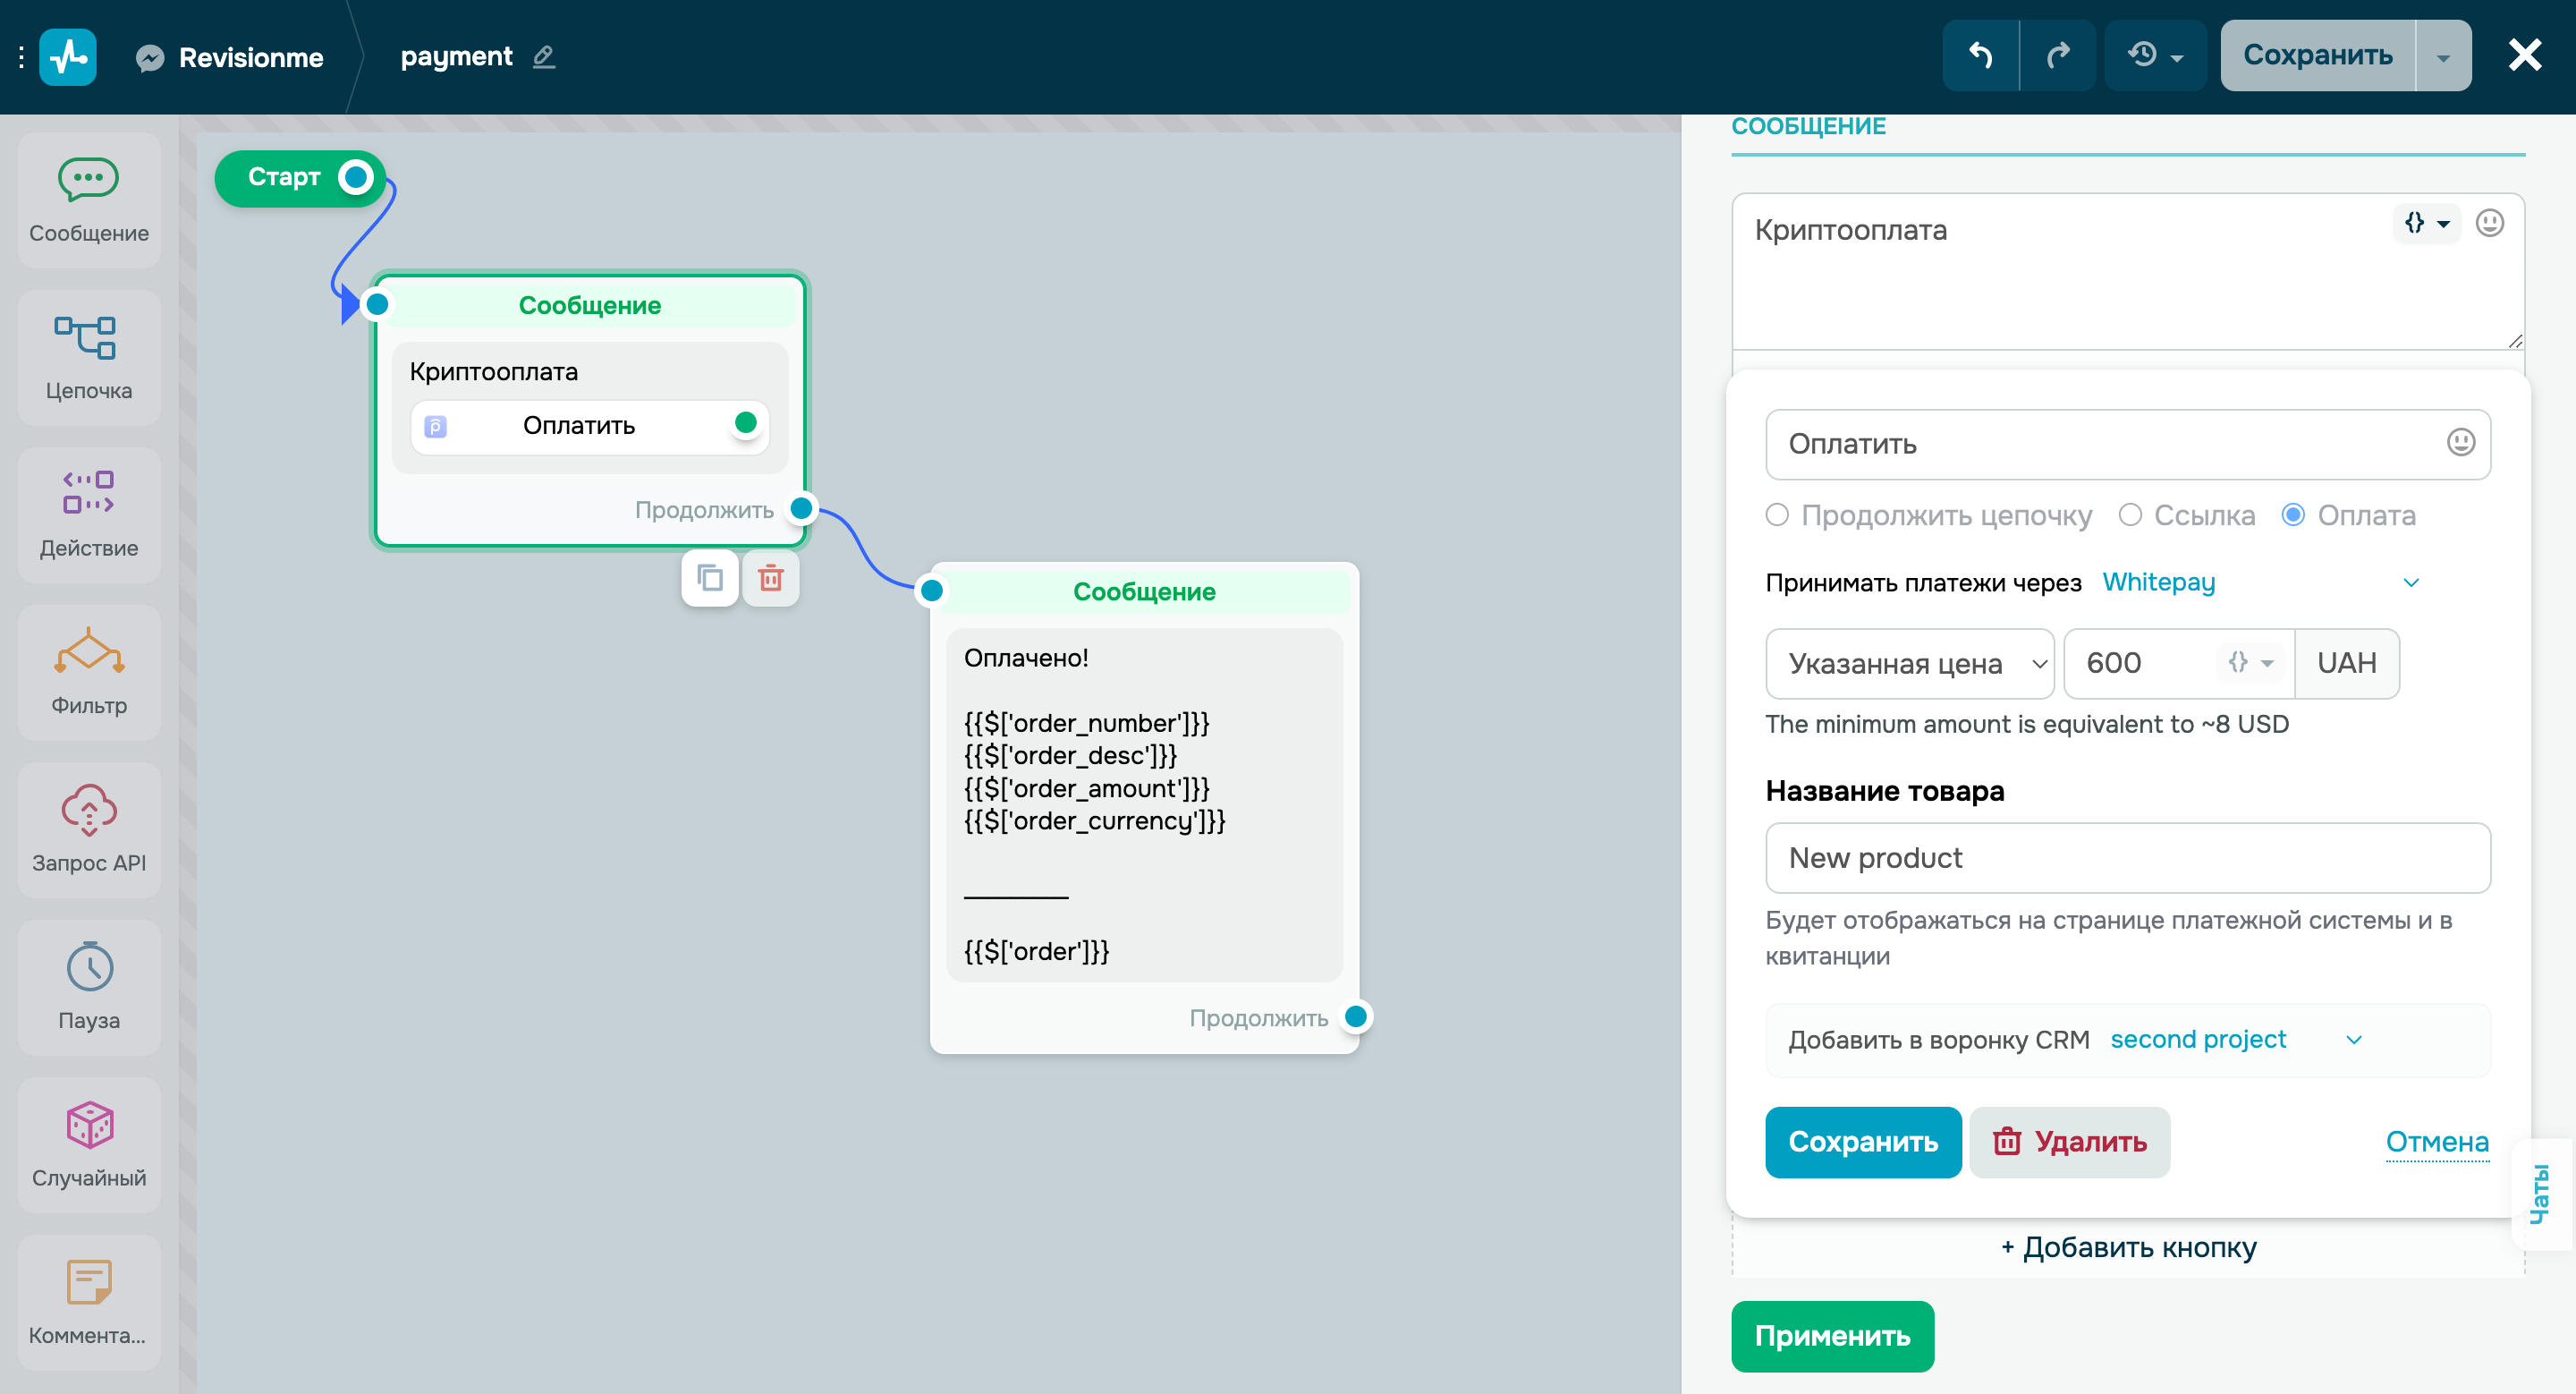Screen dimensions: 2576x1394
Task: Duplicate the selected message block
Action: pyautogui.click(x=710, y=577)
